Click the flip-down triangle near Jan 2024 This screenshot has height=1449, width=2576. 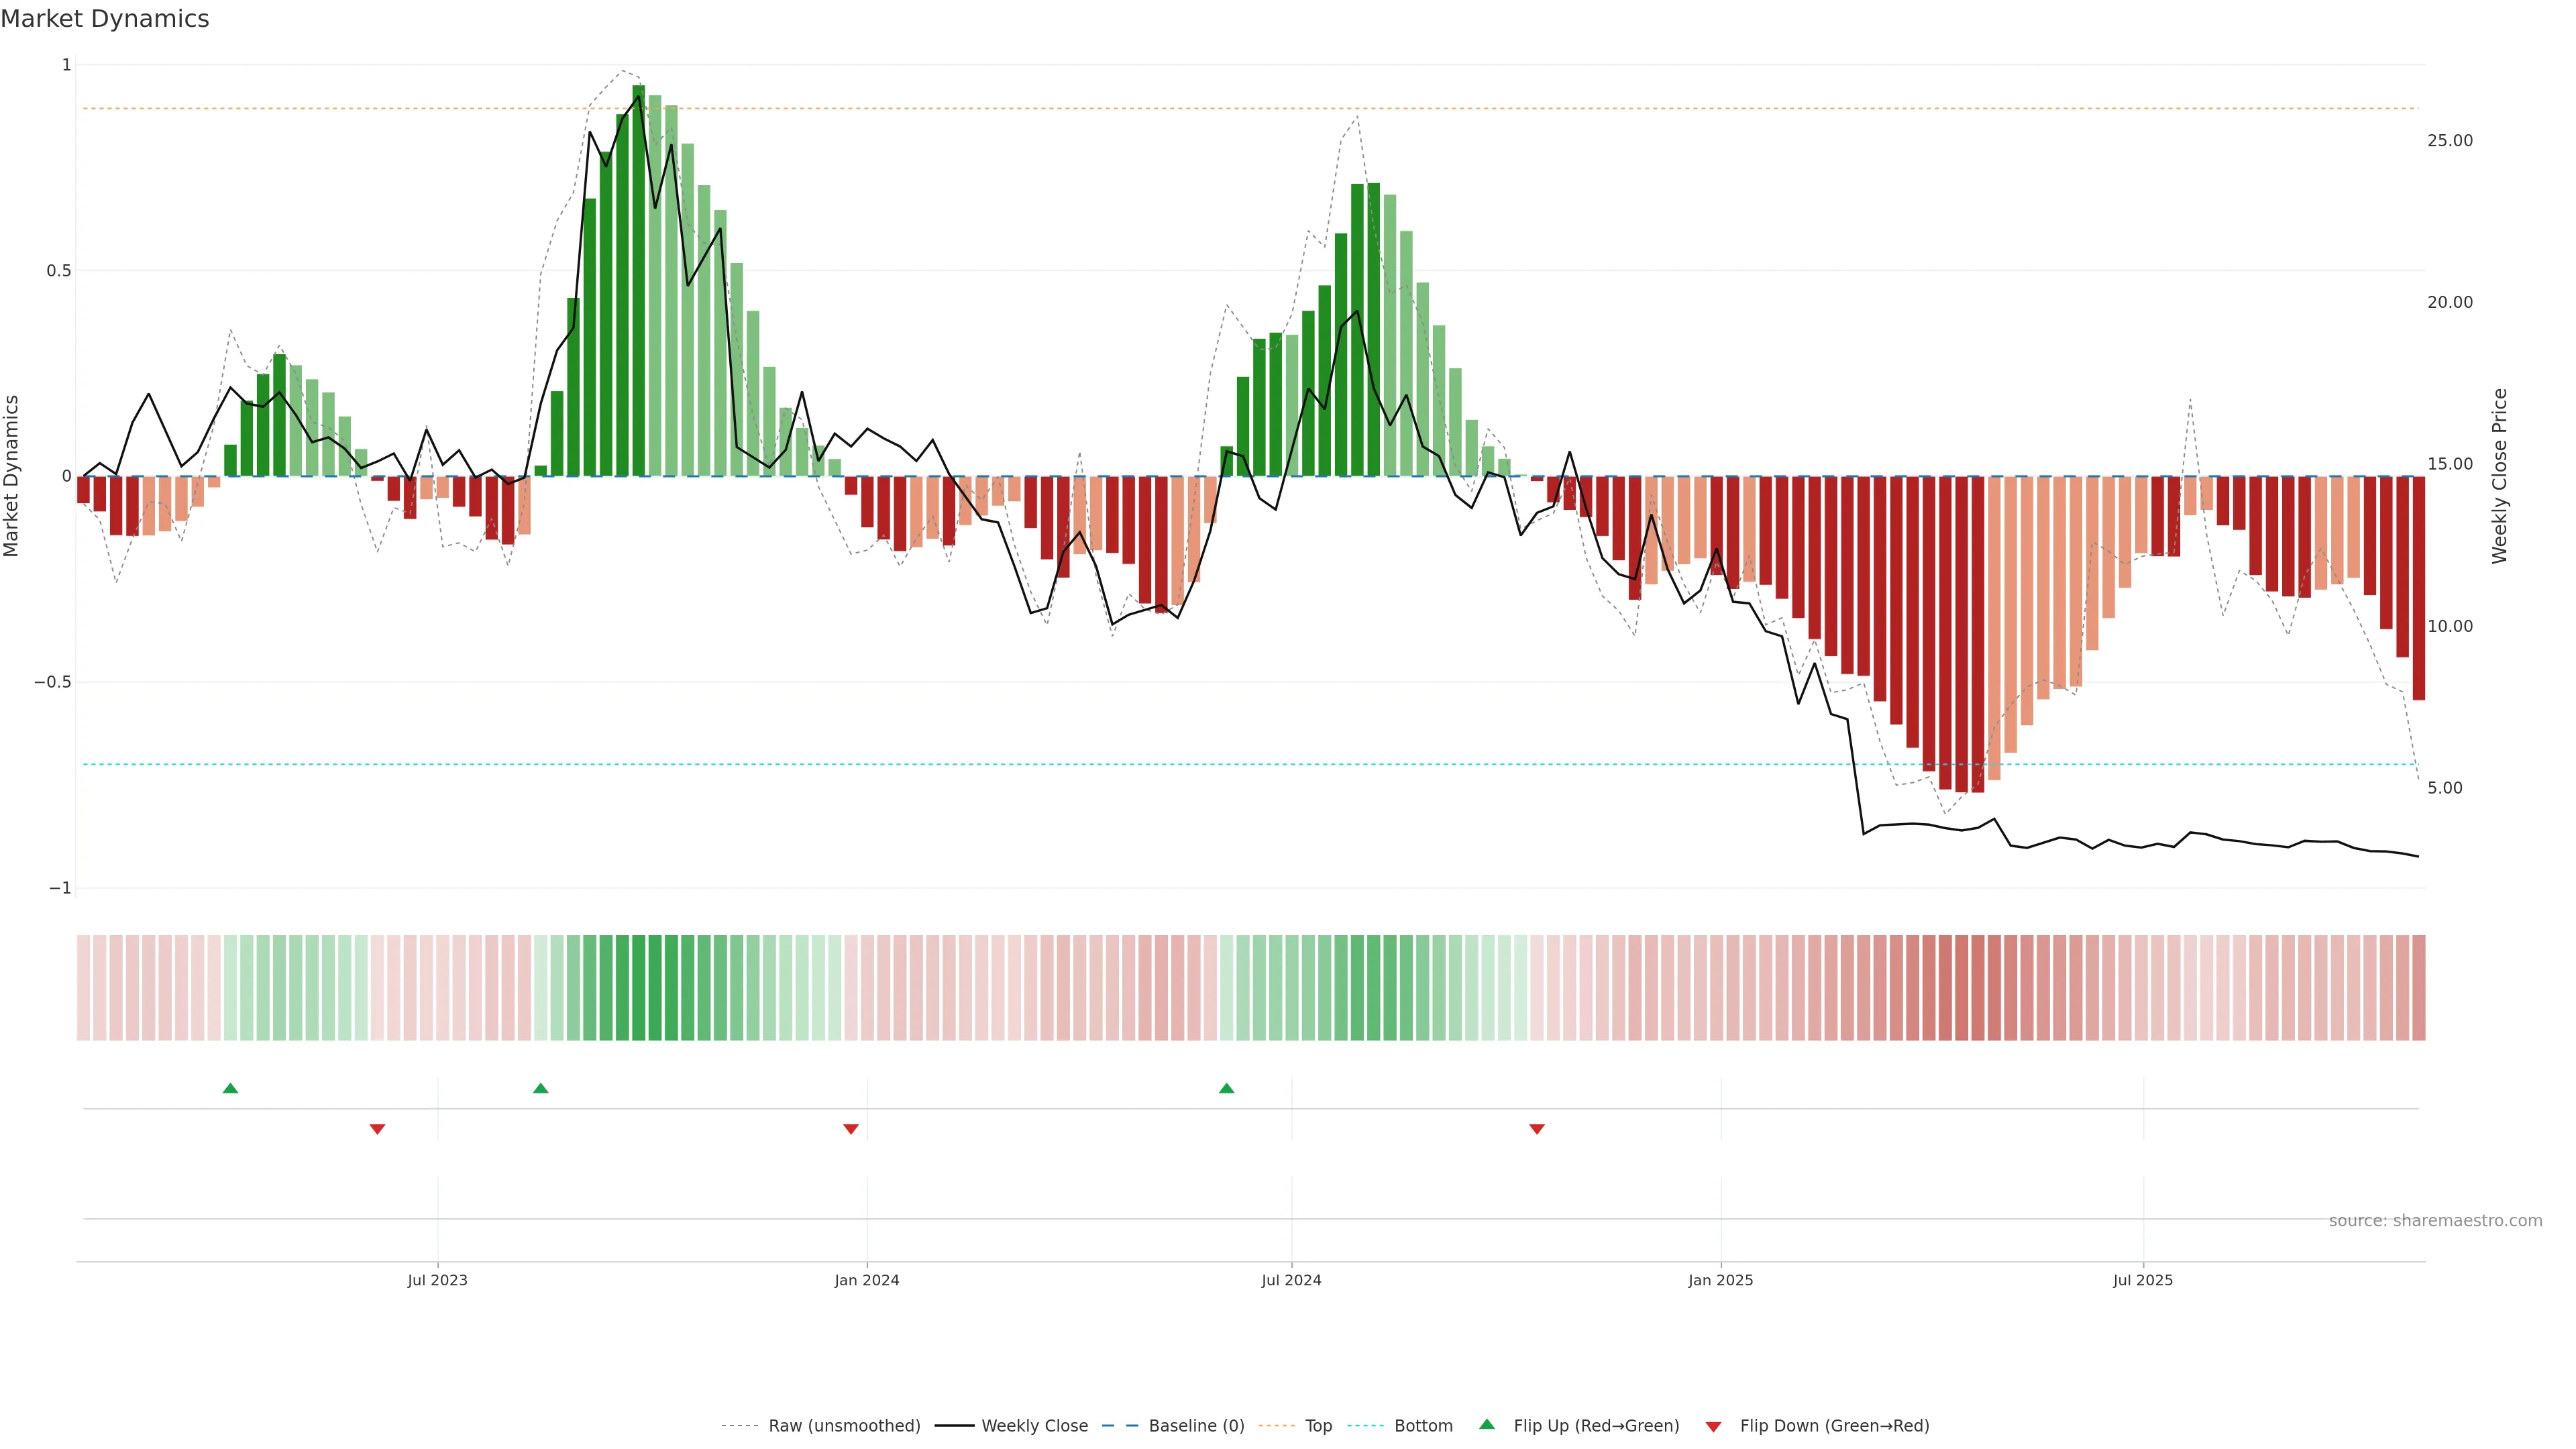(x=851, y=1129)
